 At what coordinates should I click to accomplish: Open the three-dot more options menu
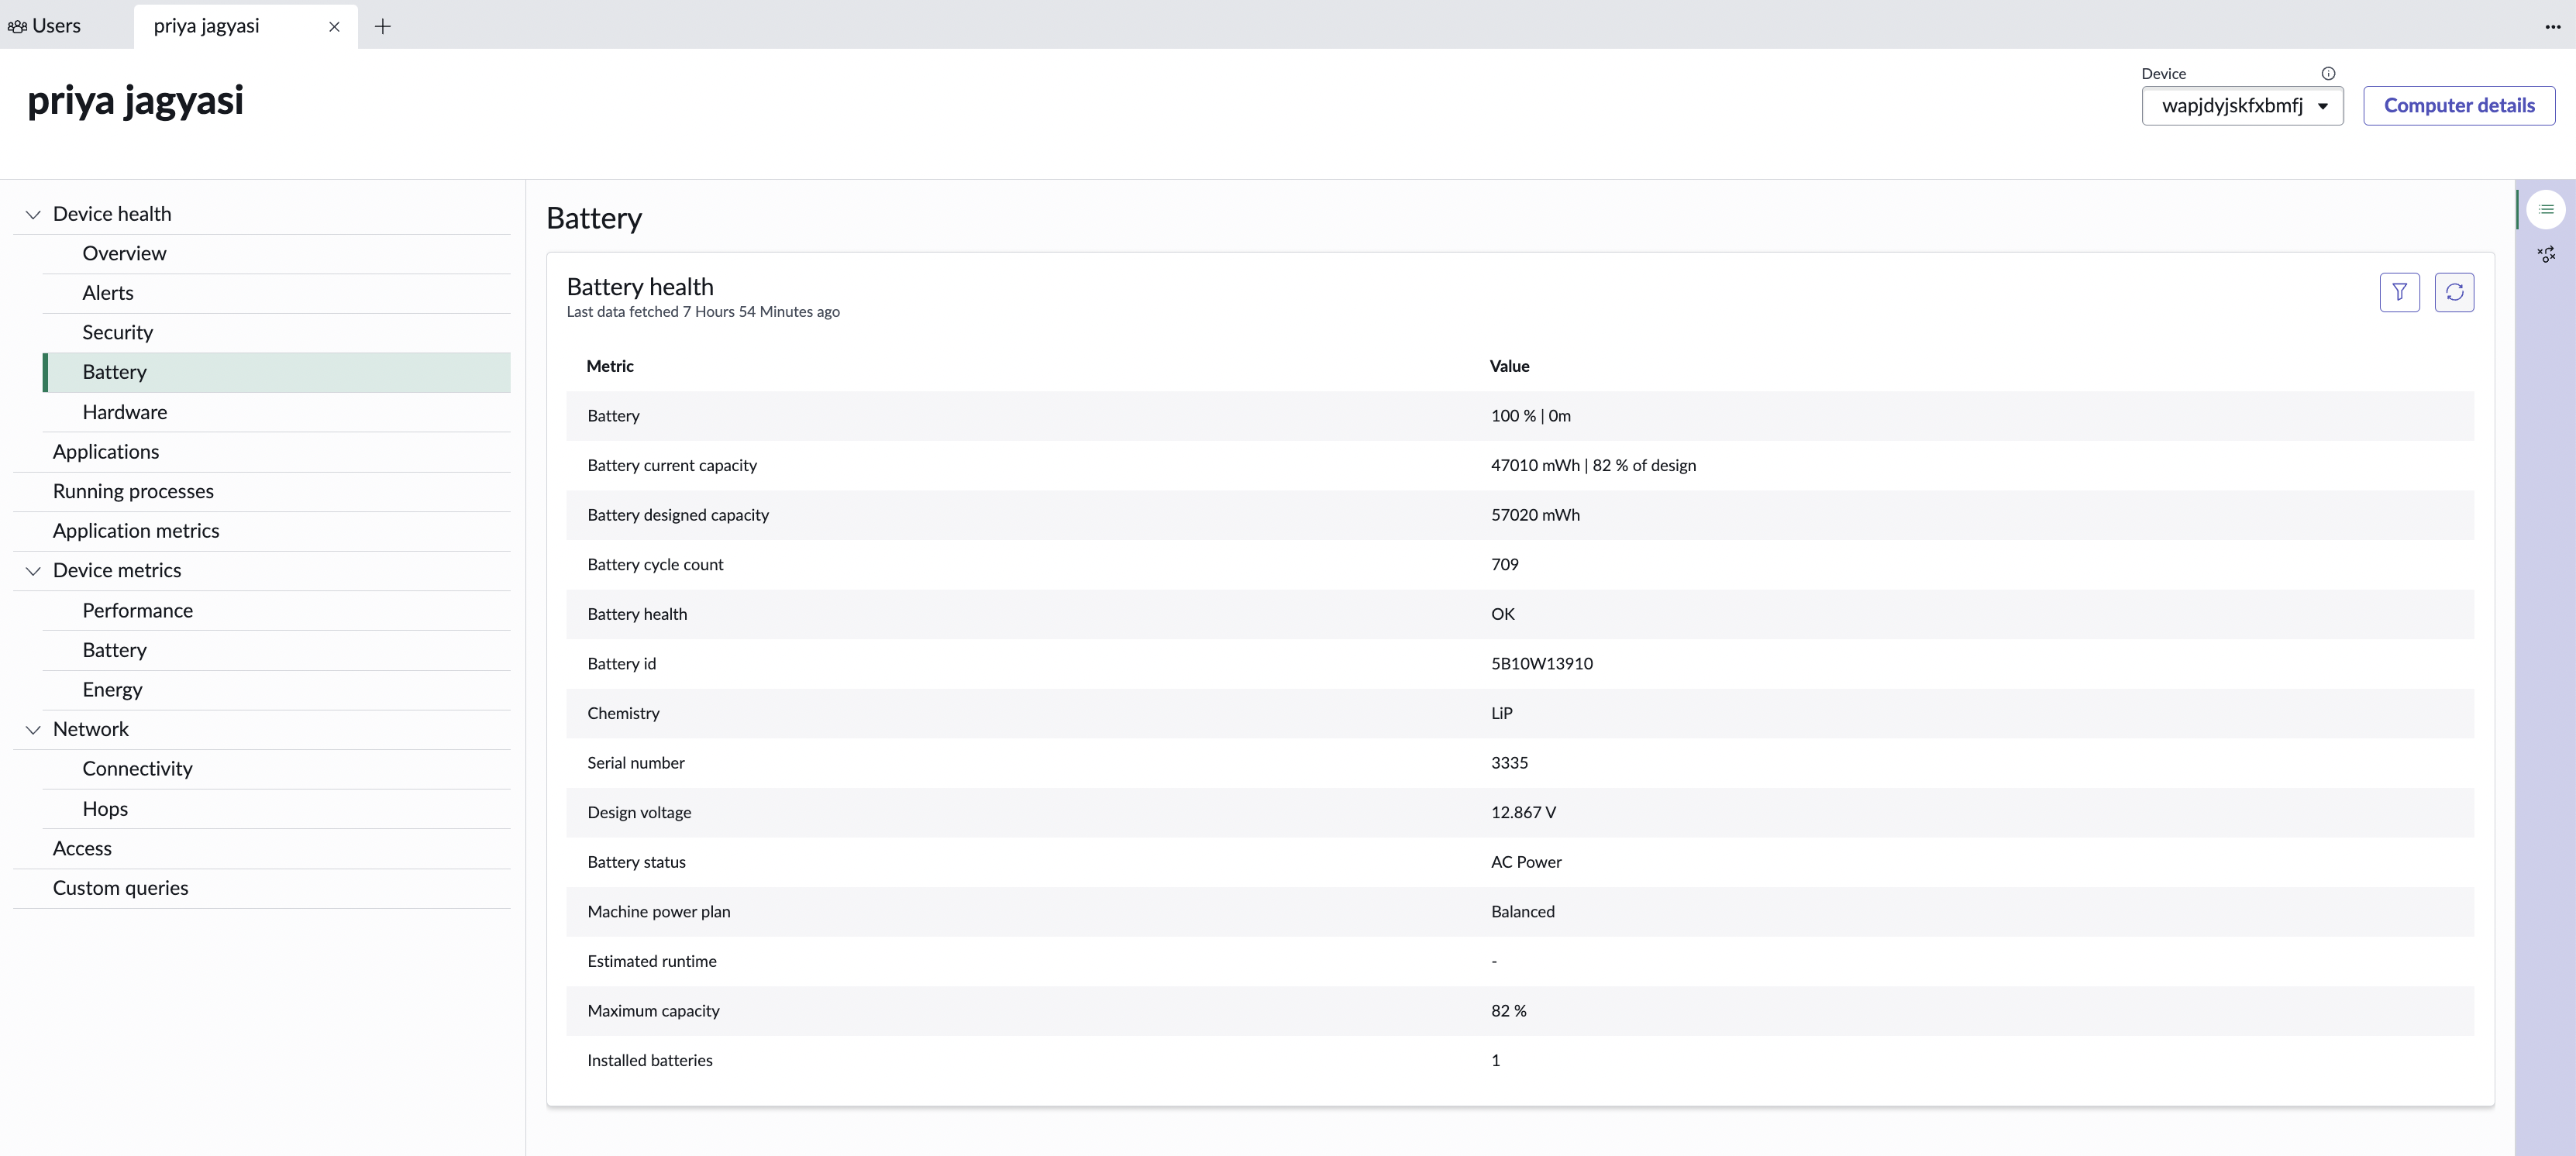[x=2553, y=26]
